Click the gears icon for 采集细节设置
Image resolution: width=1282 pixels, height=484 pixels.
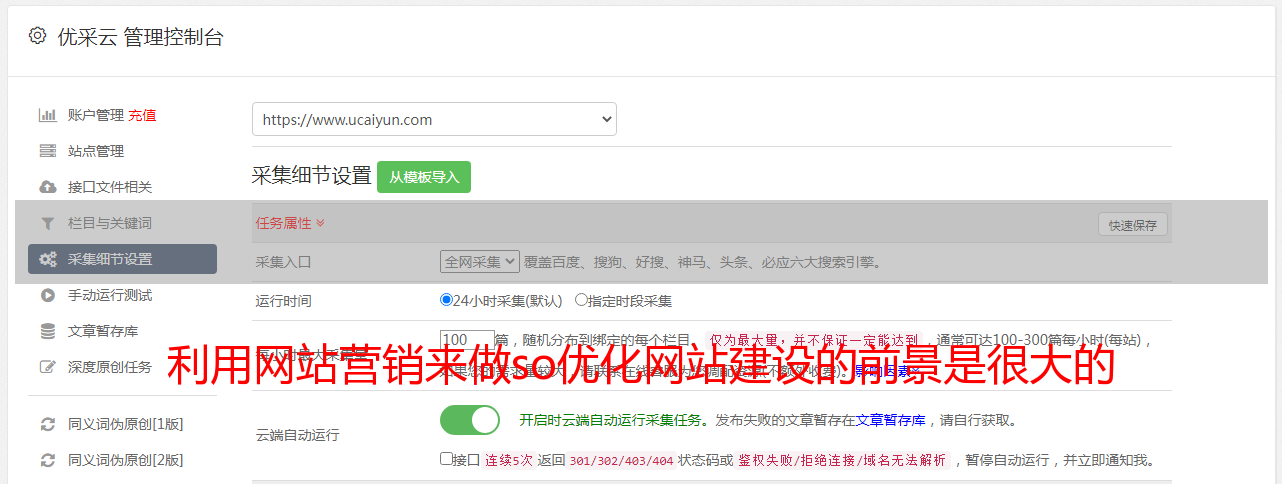[x=47, y=259]
